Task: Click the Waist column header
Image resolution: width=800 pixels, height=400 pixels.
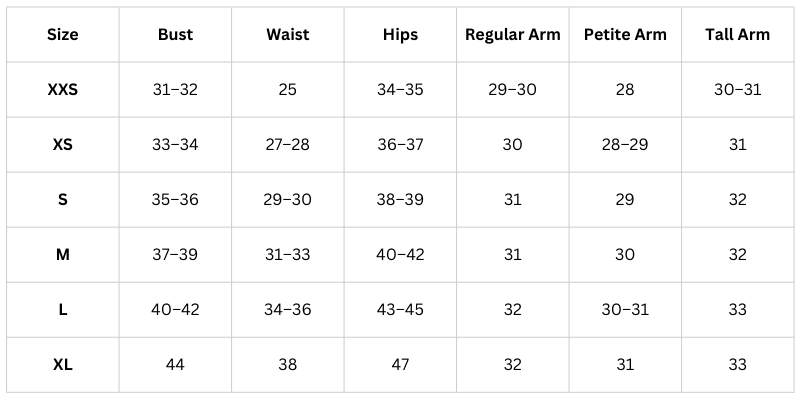Action: (x=288, y=35)
